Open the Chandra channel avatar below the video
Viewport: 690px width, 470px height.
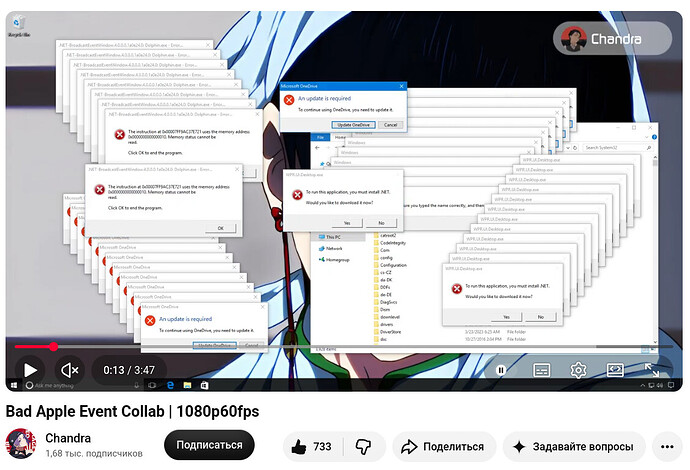pyautogui.click(x=21, y=444)
